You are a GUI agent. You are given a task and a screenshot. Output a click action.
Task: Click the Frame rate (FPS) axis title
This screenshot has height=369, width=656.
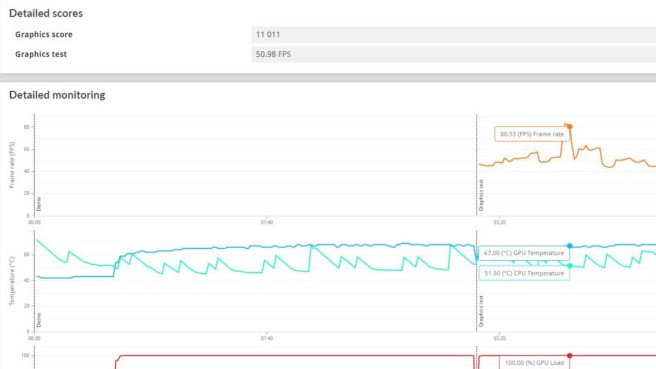(12, 165)
